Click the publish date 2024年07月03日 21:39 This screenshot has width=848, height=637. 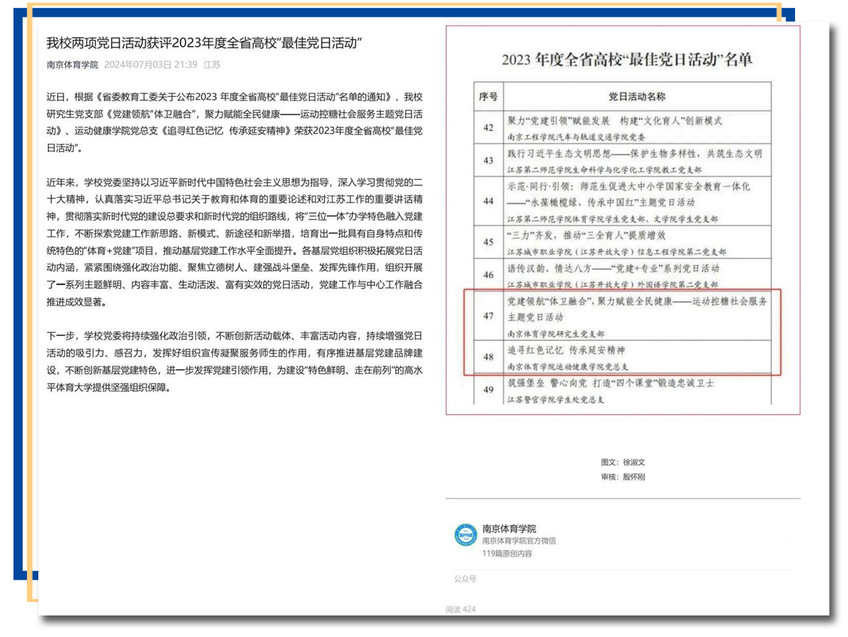point(150,65)
